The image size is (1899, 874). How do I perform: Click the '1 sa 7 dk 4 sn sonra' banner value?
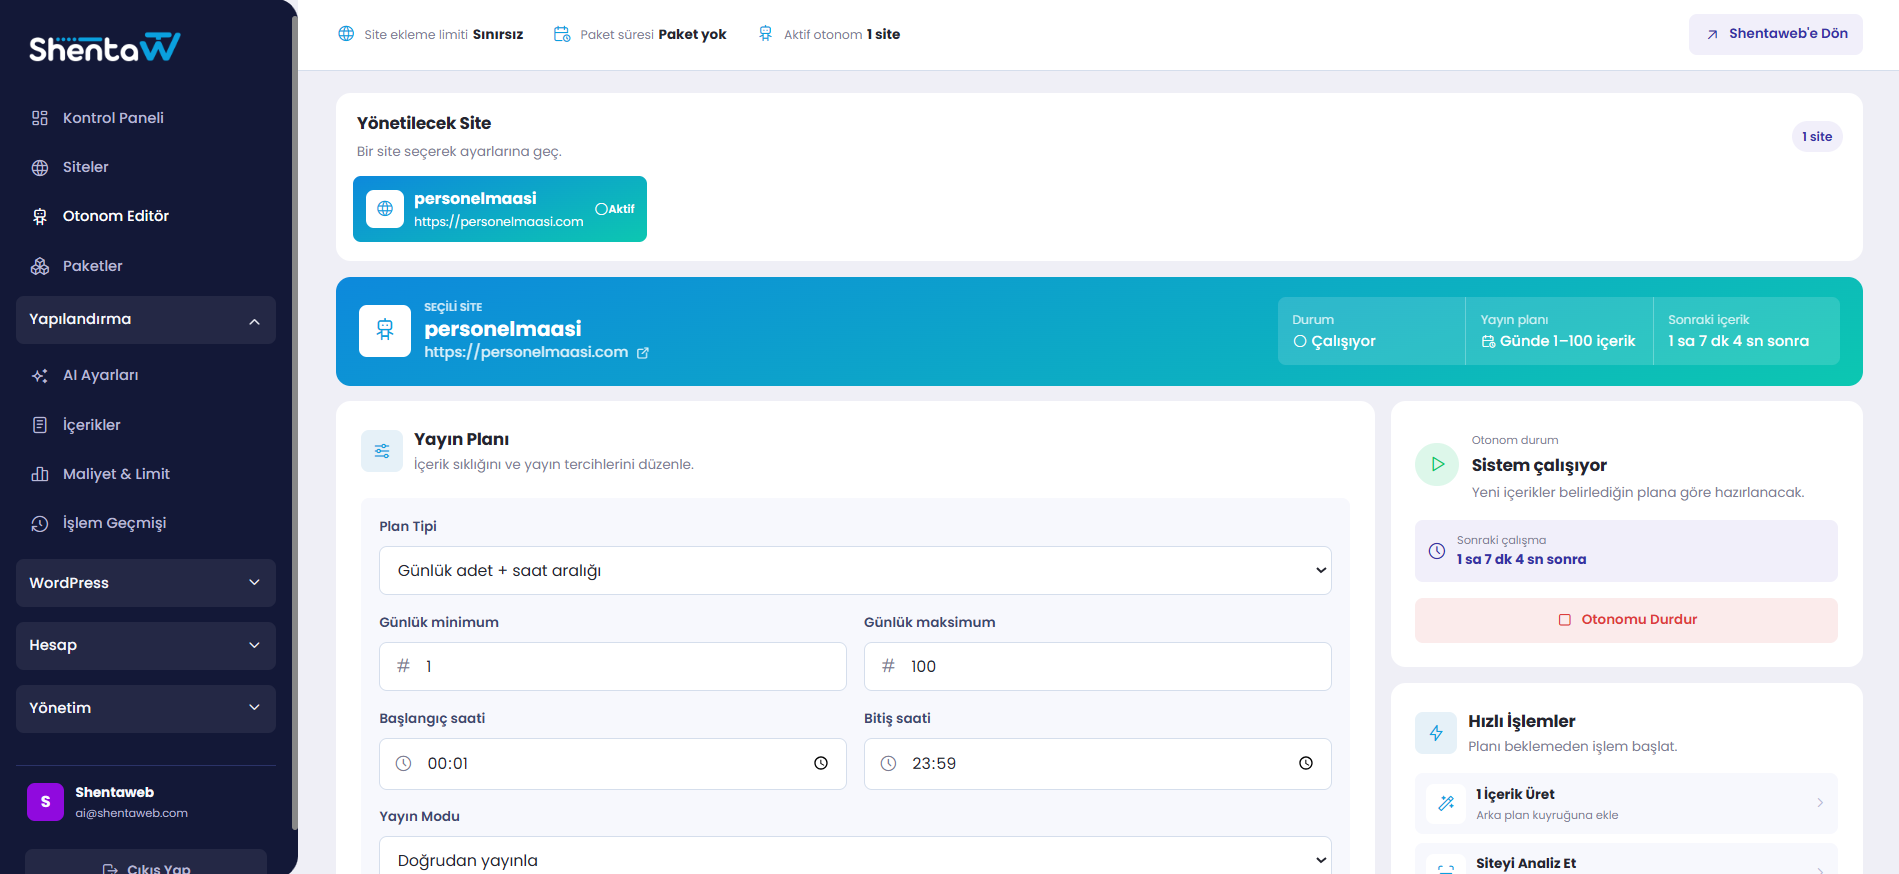1738,341
